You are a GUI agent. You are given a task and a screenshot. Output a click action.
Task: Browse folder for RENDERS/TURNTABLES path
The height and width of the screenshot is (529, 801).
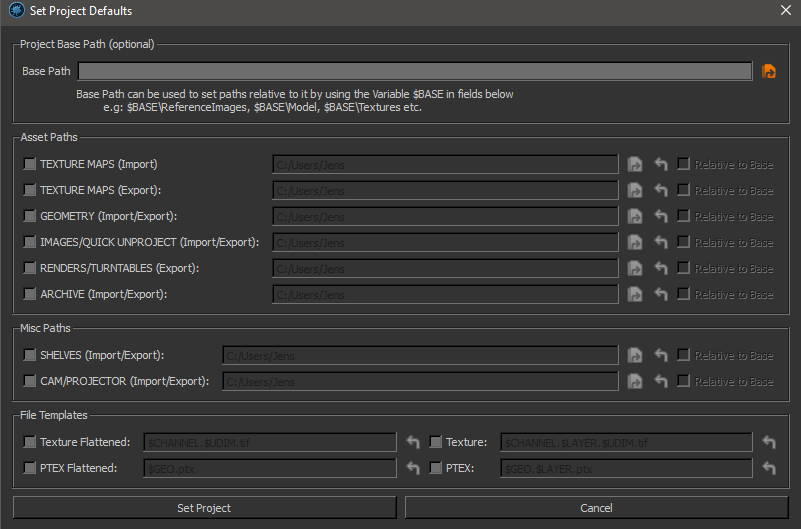pos(635,268)
